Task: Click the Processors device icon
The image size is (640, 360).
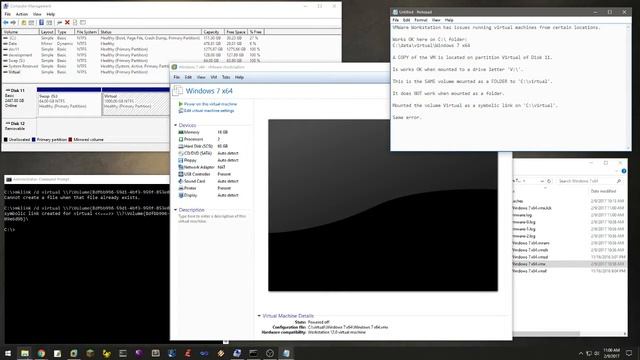Action: [x=181, y=139]
